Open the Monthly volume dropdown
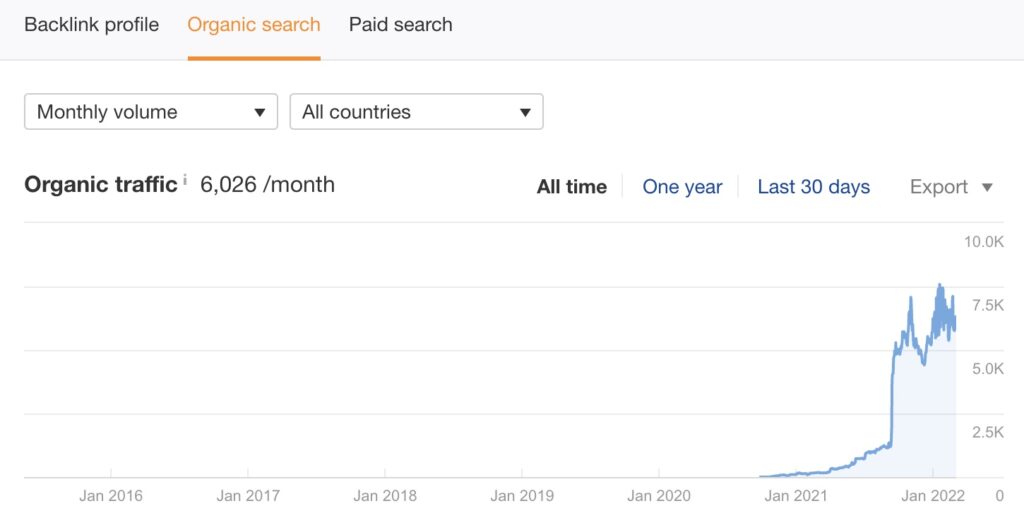1024x525 pixels. tap(150, 112)
